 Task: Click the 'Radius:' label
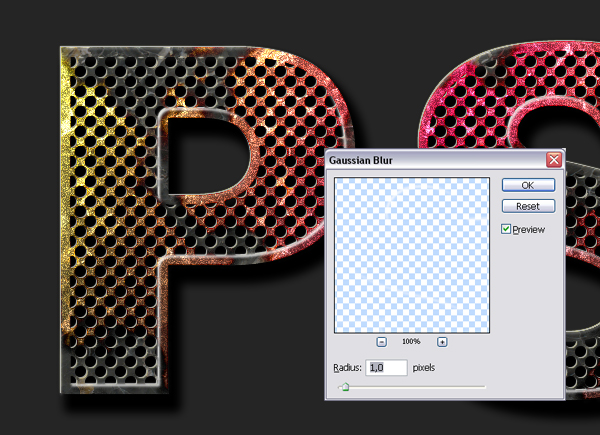point(347,368)
